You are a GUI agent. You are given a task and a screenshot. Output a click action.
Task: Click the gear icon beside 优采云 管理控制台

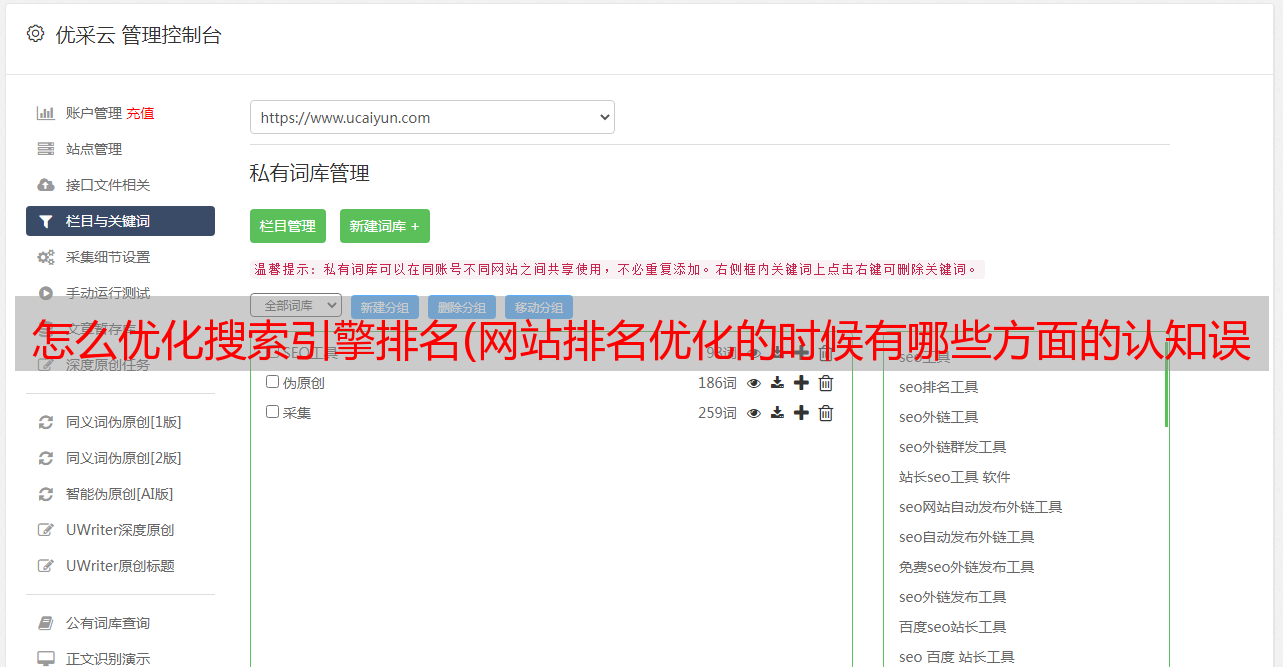35,33
